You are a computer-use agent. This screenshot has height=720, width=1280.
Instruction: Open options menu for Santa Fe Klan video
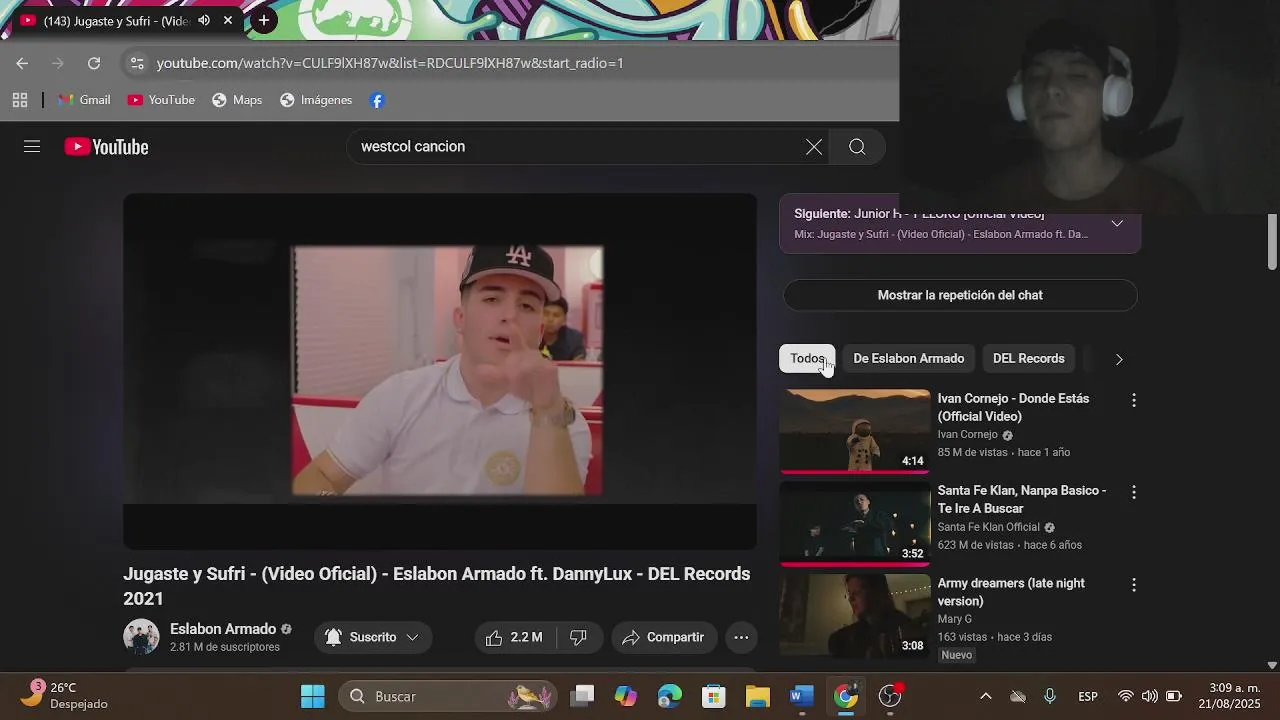pos(1133,492)
